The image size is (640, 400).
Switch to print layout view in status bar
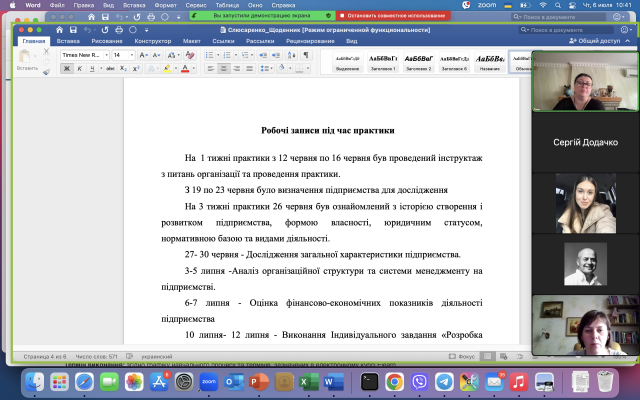[487, 356]
